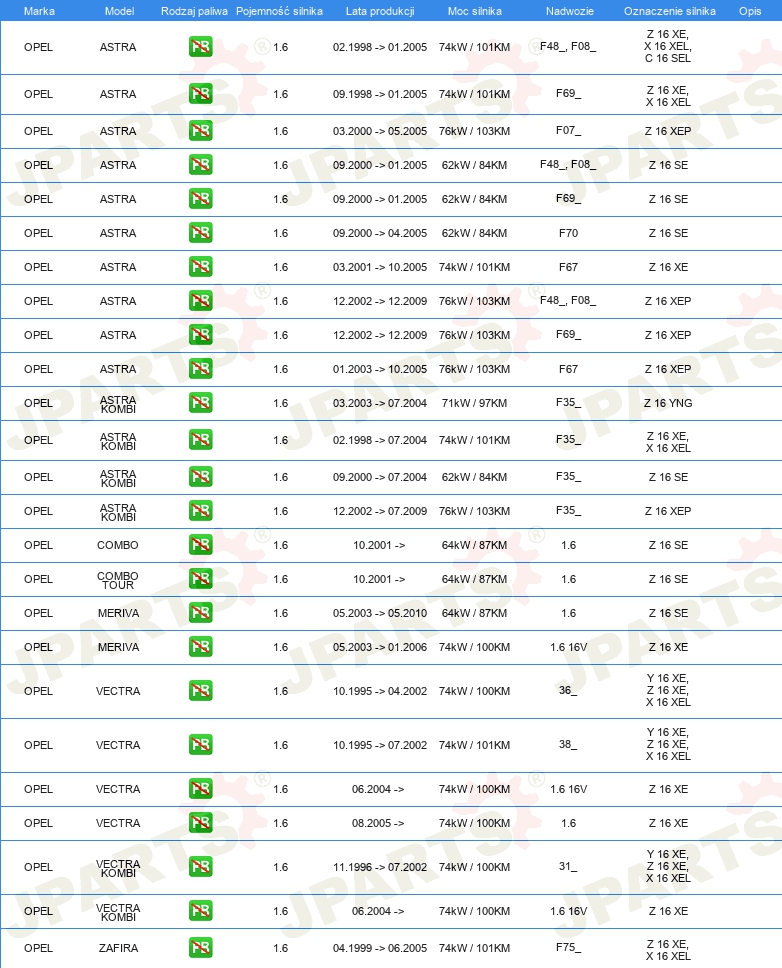
Task: Select production years 11.1996 -> 07.2002
Action: (x=380, y=867)
